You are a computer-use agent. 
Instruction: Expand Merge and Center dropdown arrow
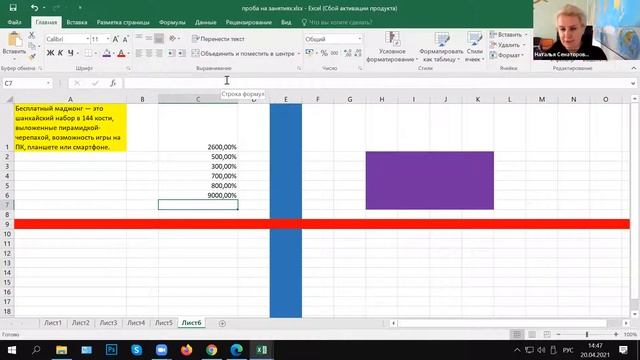(298, 53)
